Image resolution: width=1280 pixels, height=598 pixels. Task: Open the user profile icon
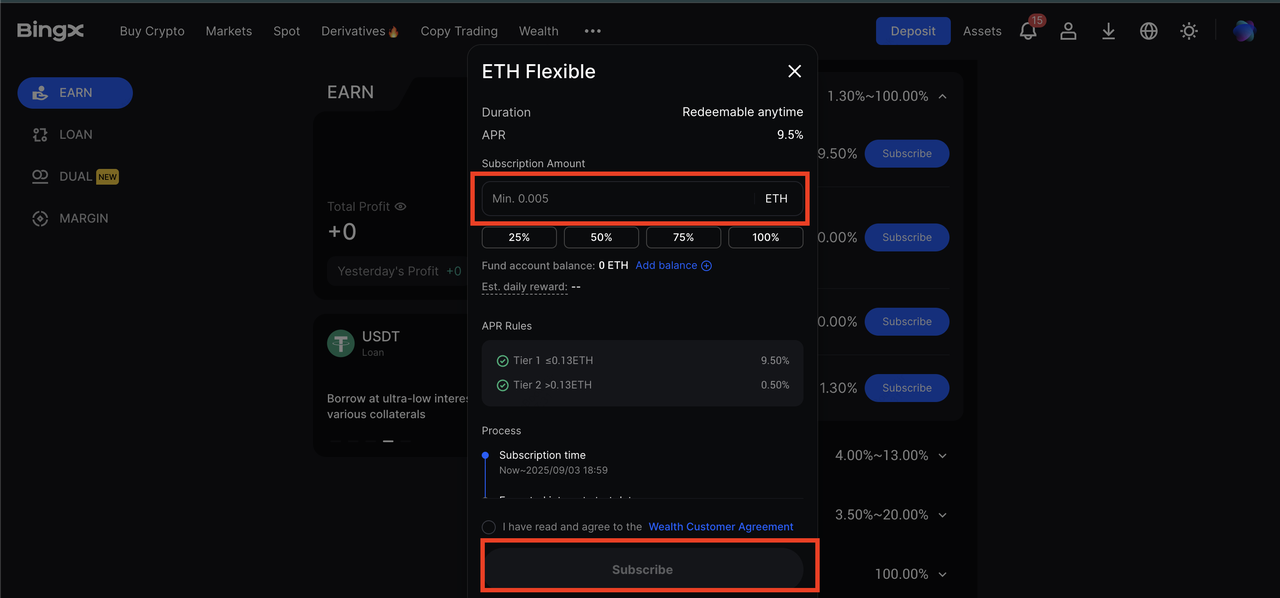click(x=1068, y=31)
